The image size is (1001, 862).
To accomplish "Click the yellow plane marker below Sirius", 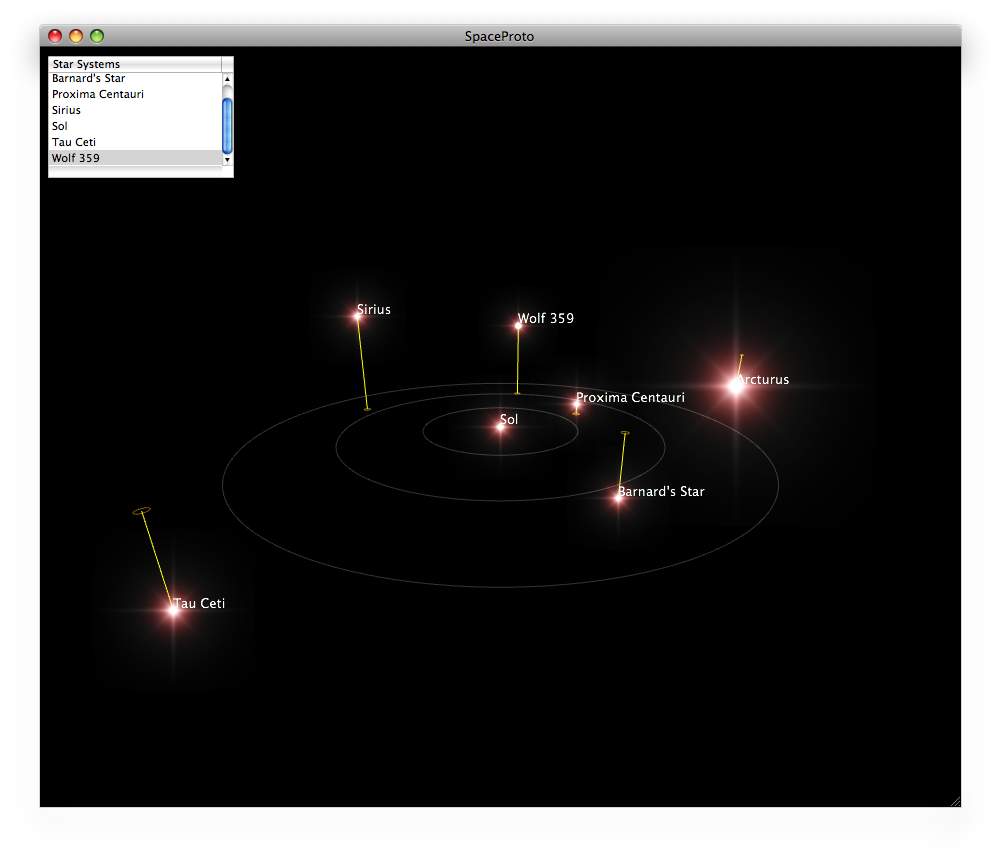I will (x=367, y=409).
